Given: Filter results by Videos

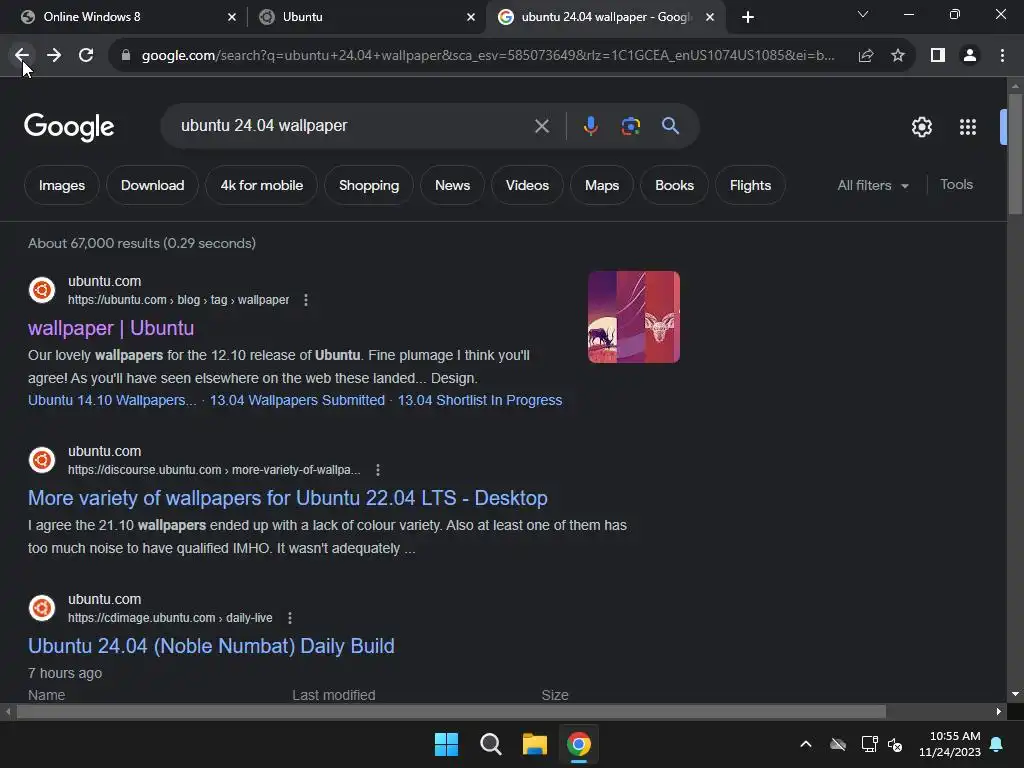Looking at the screenshot, I should (x=527, y=185).
